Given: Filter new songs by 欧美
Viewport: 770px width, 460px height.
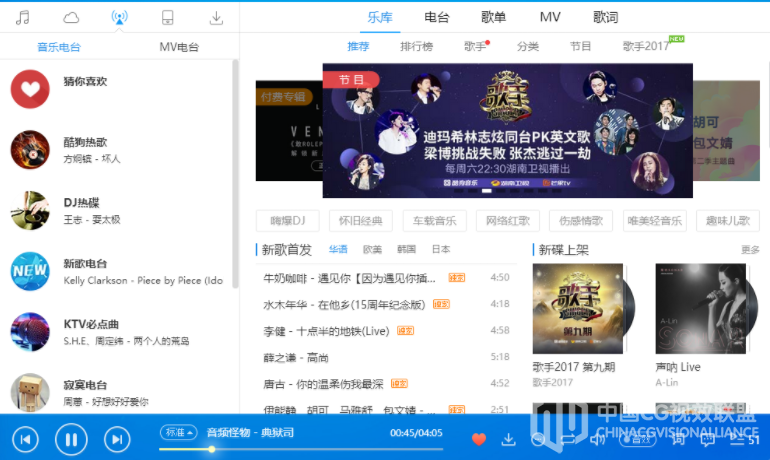Looking at the screenshot, I should pos(372,249).
